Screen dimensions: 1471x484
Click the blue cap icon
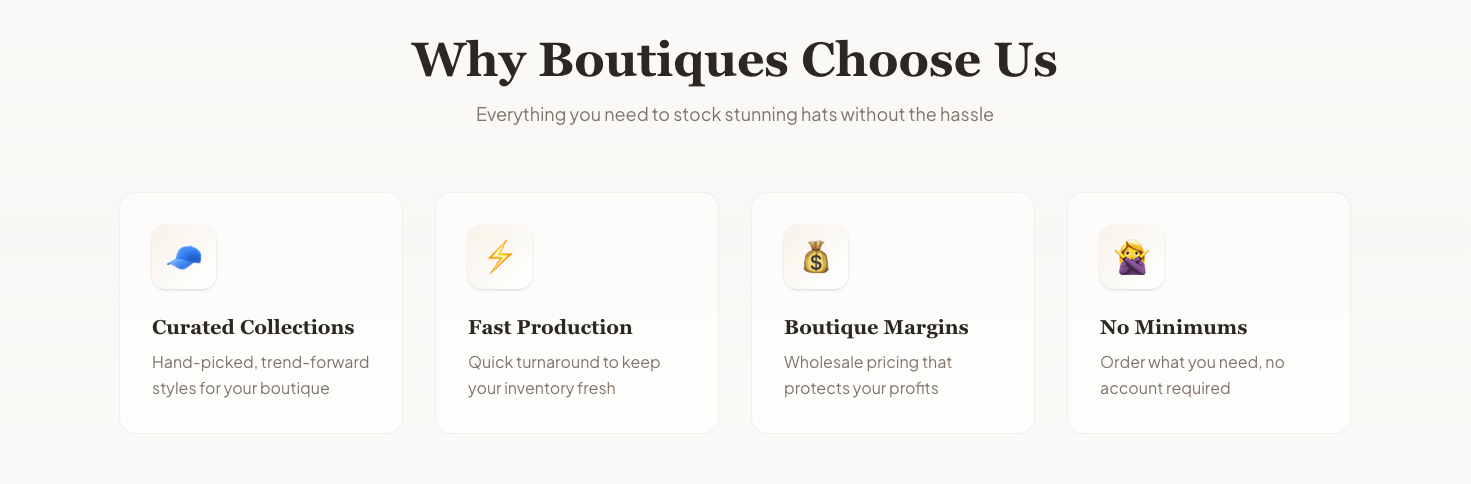(184, 257)
